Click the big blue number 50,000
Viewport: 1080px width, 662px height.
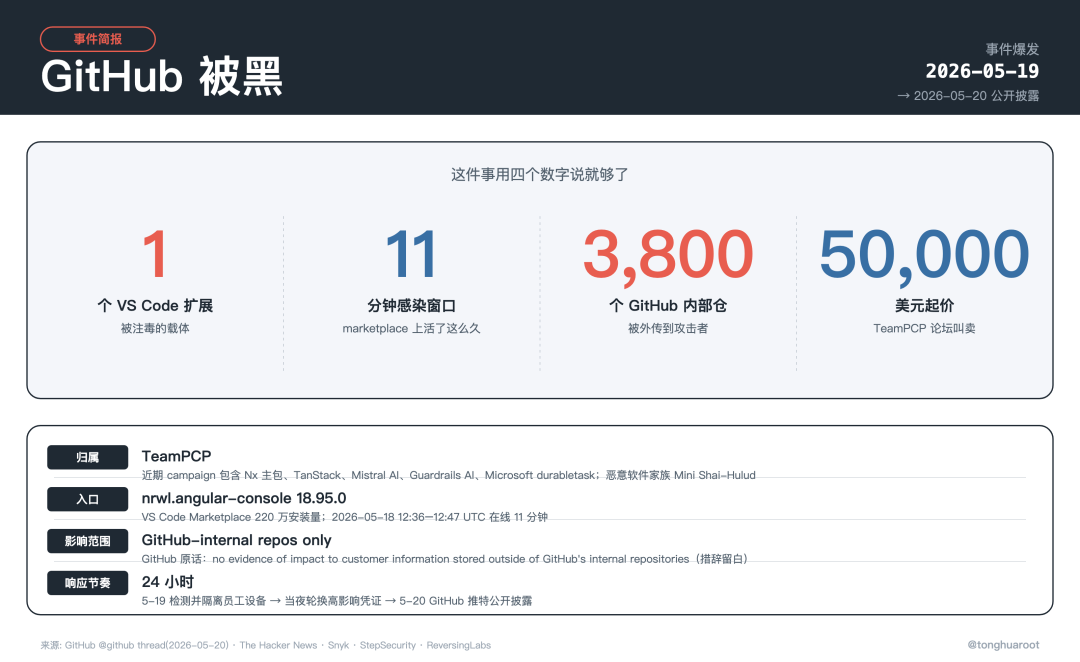[924, 256]
